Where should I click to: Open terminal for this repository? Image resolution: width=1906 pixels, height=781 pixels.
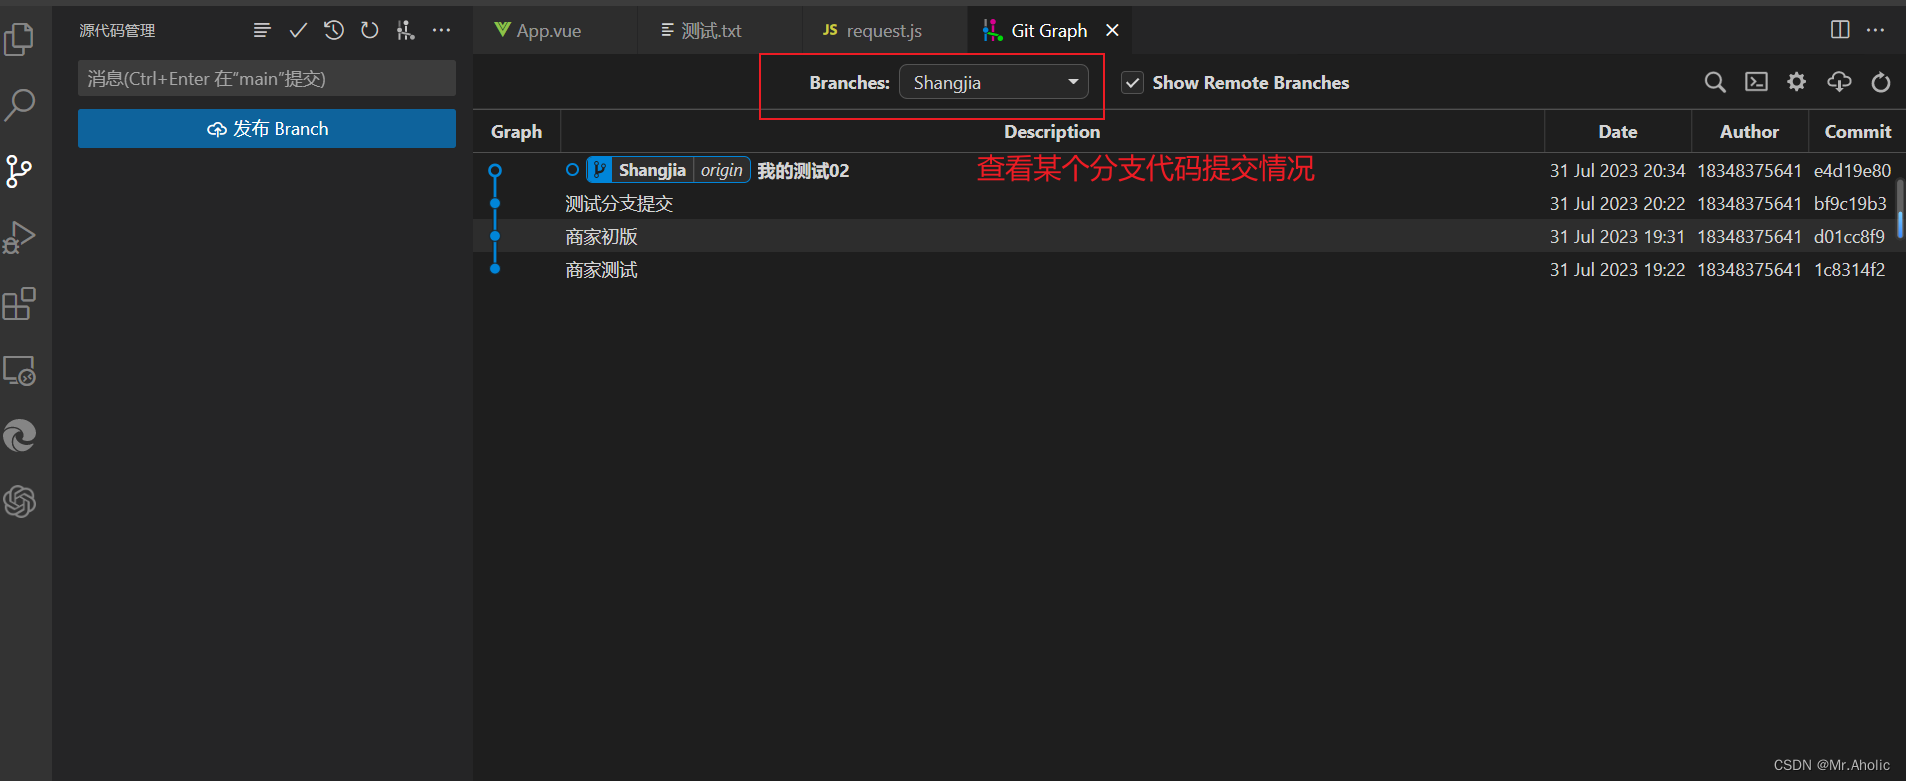[1756, 82]
